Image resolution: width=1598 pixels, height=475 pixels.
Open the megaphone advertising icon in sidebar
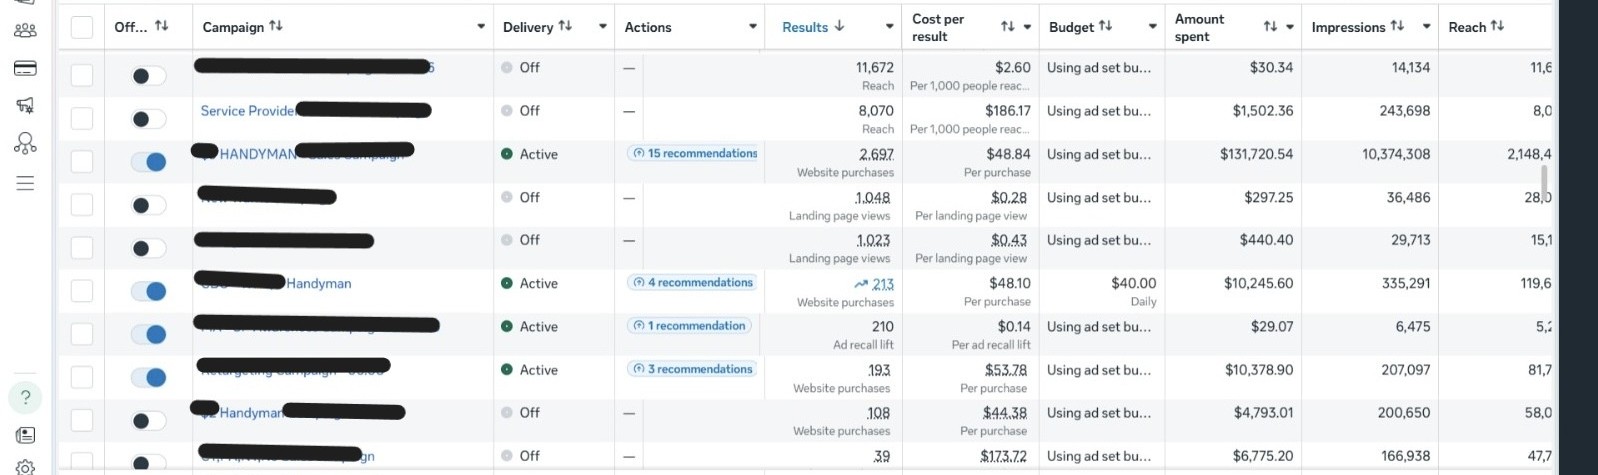pos(25,105)
